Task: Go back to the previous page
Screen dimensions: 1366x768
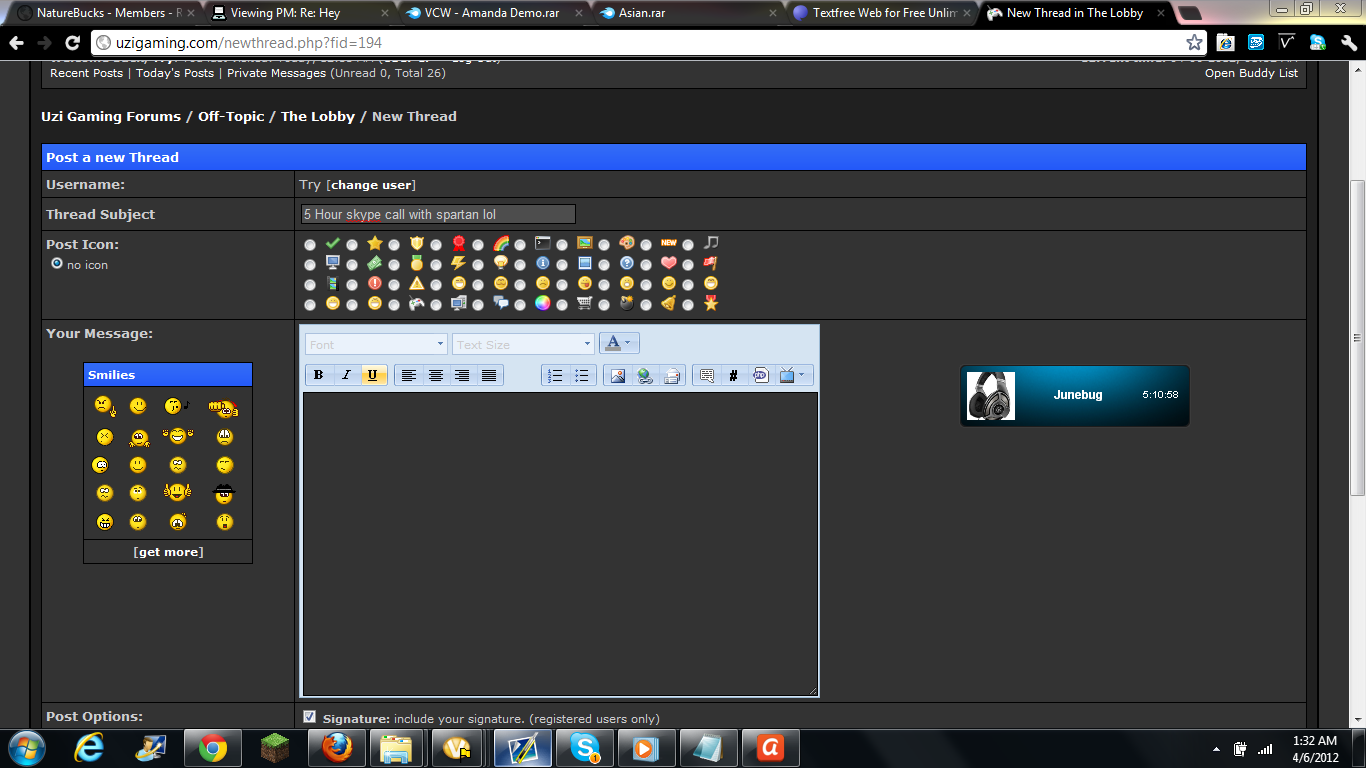Action: coord(17,43)
